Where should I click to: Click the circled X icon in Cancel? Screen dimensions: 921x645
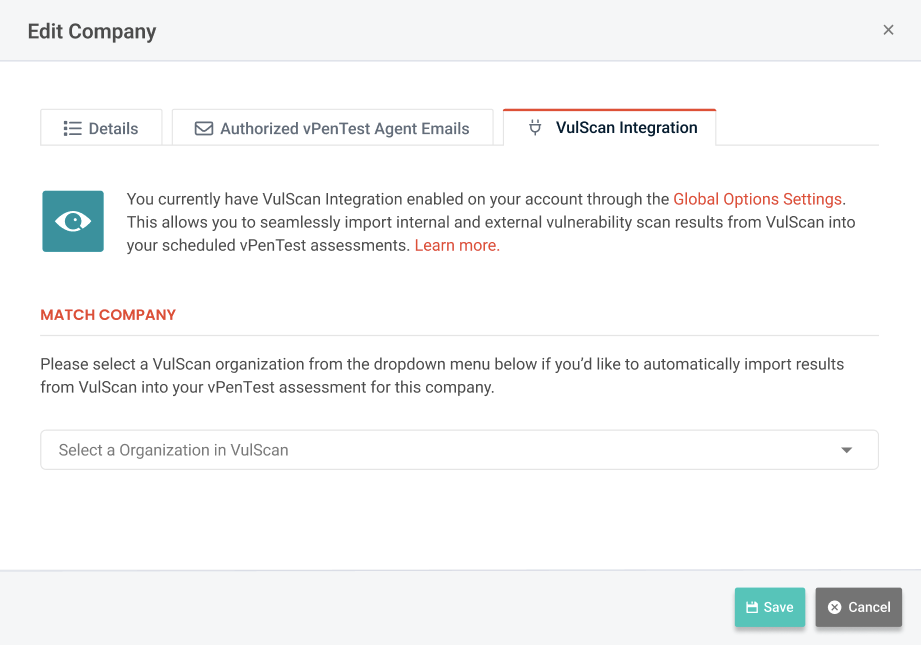835,607
